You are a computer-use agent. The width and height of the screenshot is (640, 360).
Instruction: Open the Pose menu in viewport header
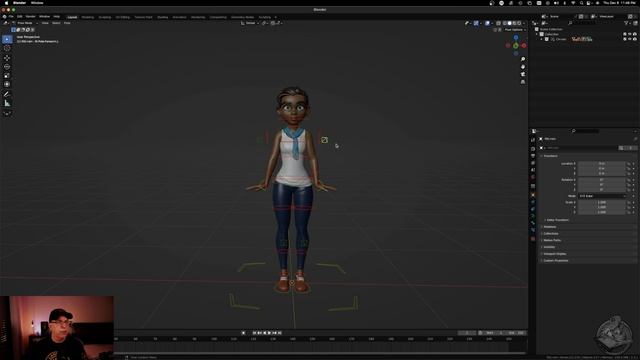[67, 23]
